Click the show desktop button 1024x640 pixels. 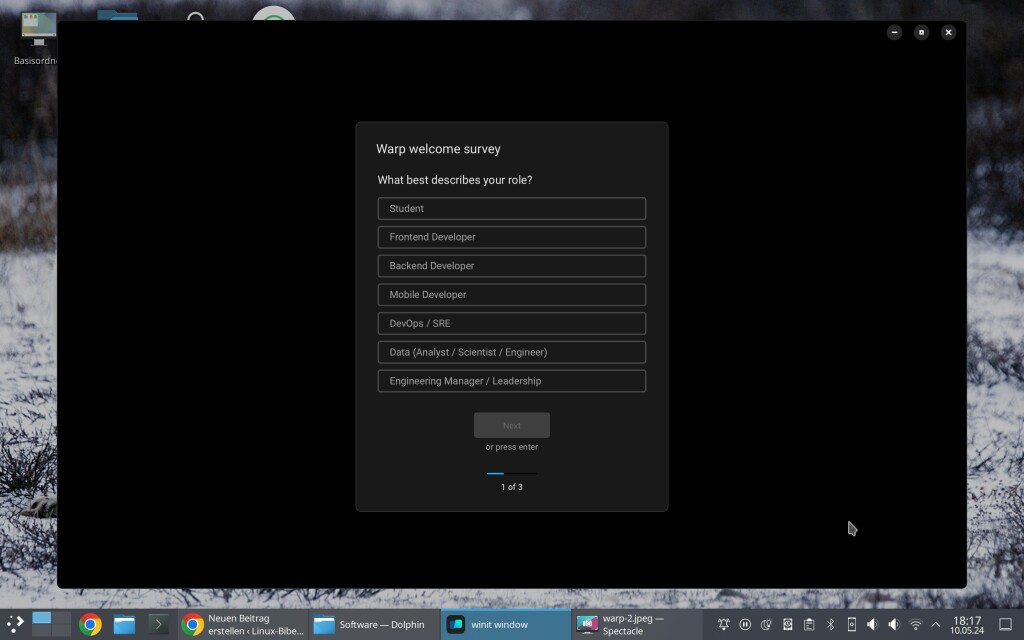1006,624
